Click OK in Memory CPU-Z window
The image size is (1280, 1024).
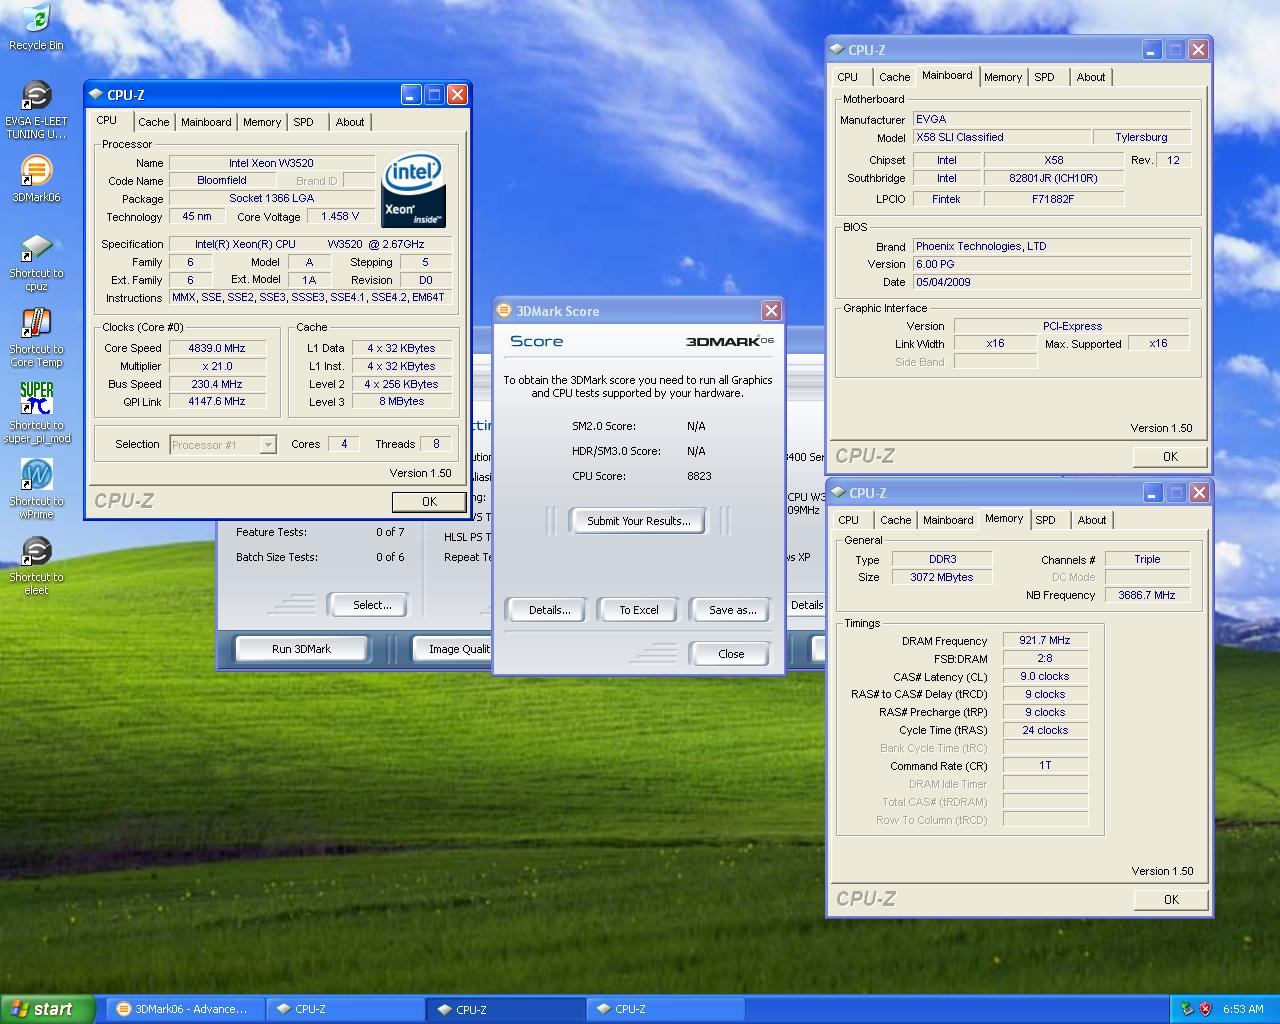coord(1171,899)
